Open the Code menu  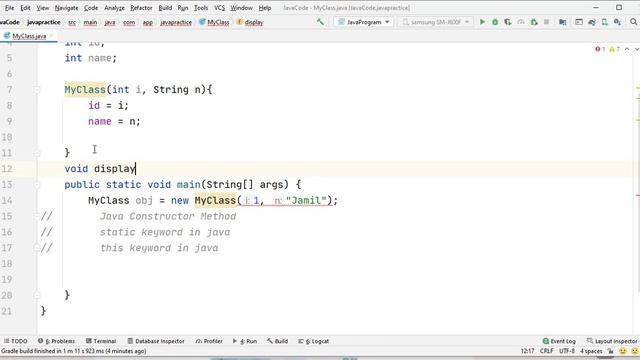pyautogui.click(x=91, y=8)
